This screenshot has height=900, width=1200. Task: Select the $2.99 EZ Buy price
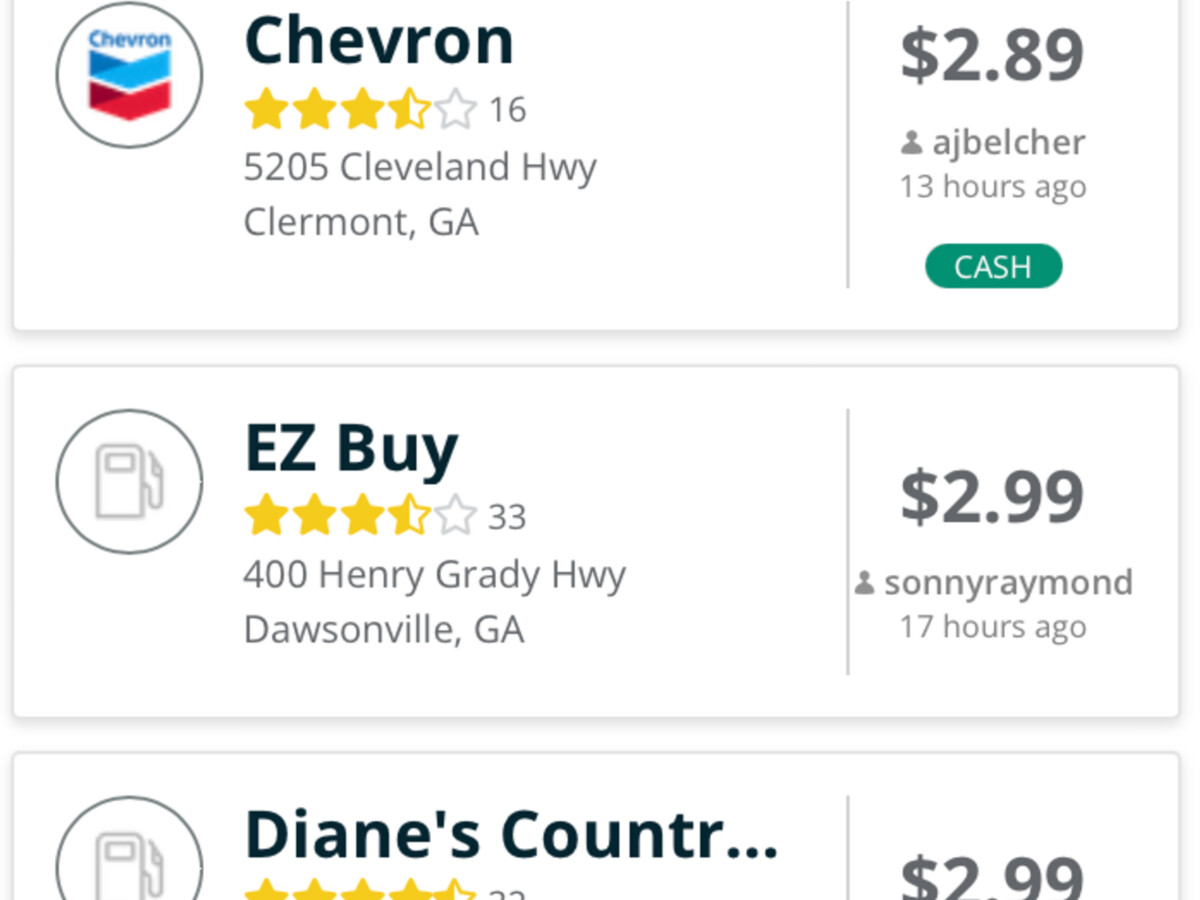tap(992, 495)
